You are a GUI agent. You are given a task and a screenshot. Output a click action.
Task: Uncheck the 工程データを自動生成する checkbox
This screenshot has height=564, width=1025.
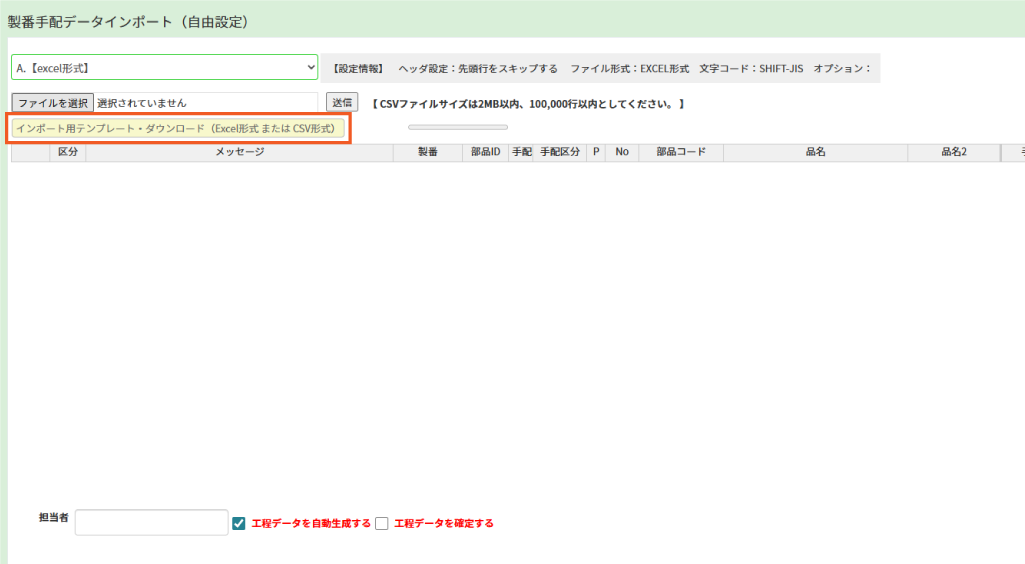click(x=239, y=523)
